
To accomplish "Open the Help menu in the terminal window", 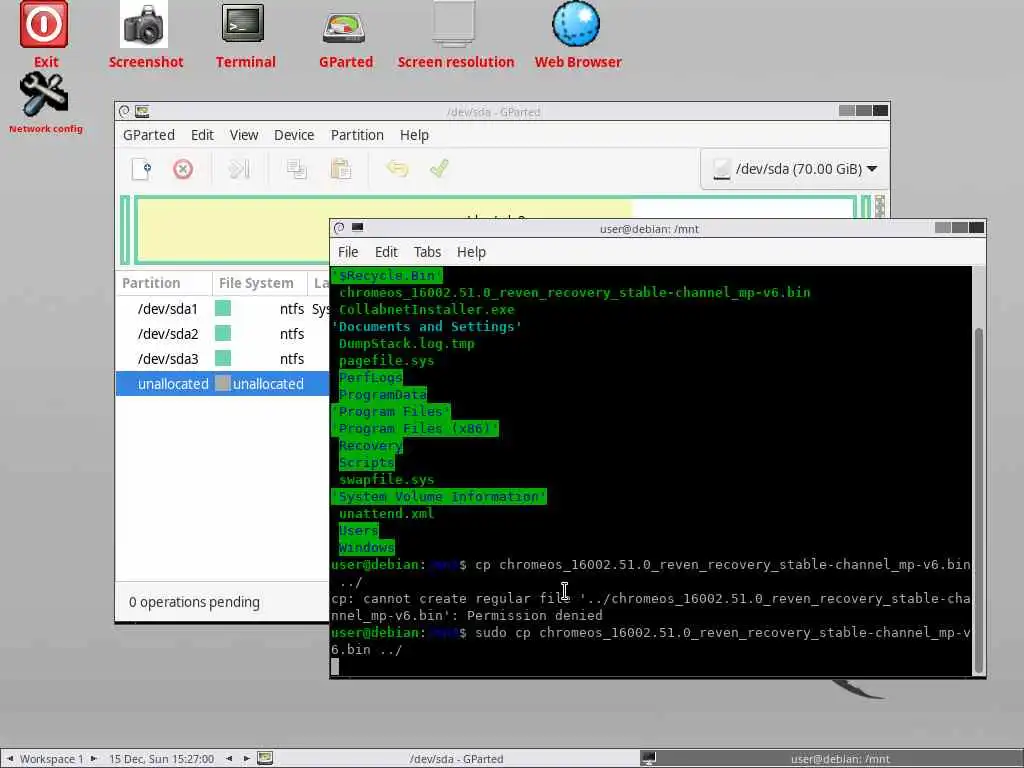I will tap(471, 252).
